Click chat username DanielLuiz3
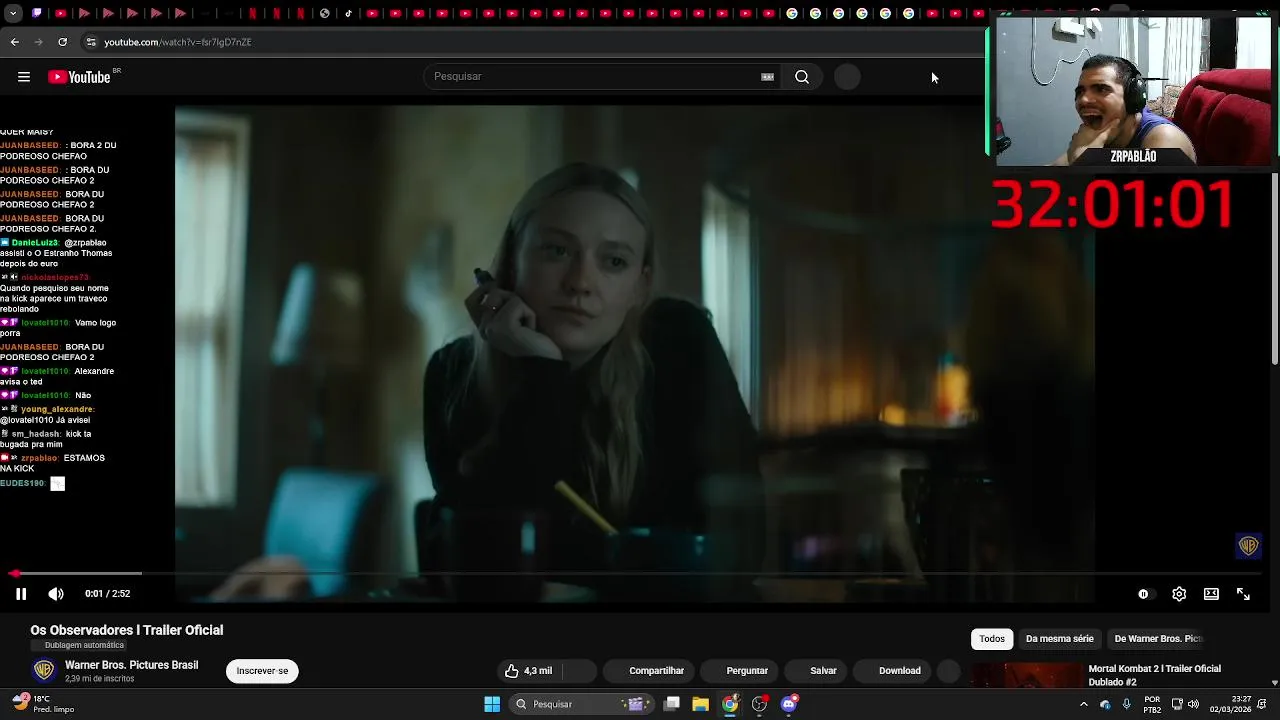Viewport: 1280px width, 720px height. coord(34,243)
